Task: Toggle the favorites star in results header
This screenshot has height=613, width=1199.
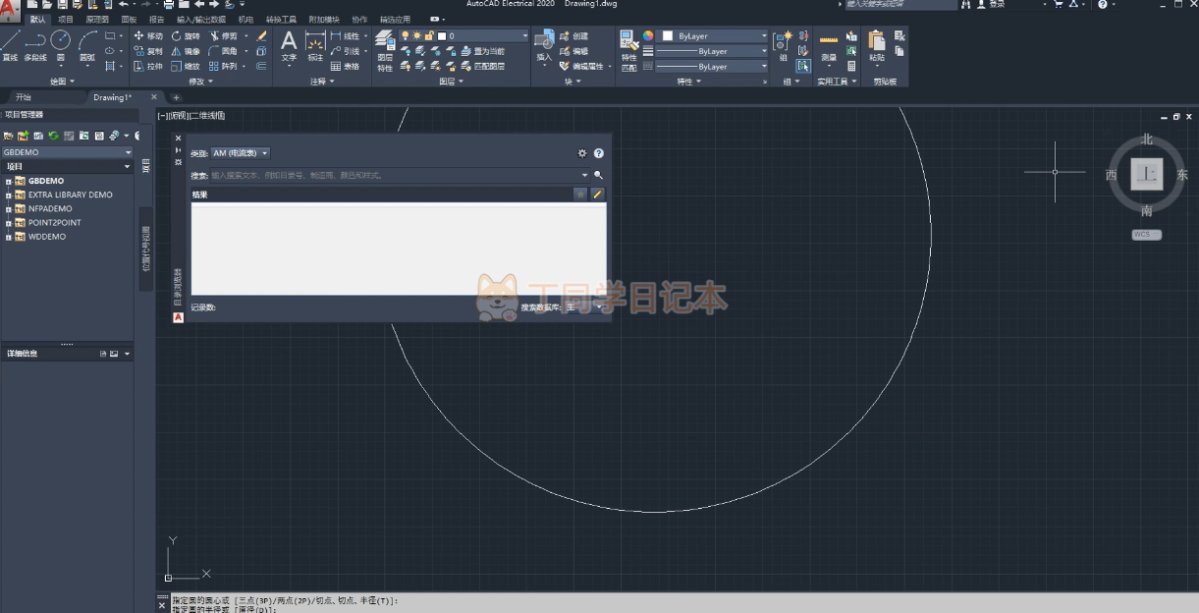Action: pos(580,194)
